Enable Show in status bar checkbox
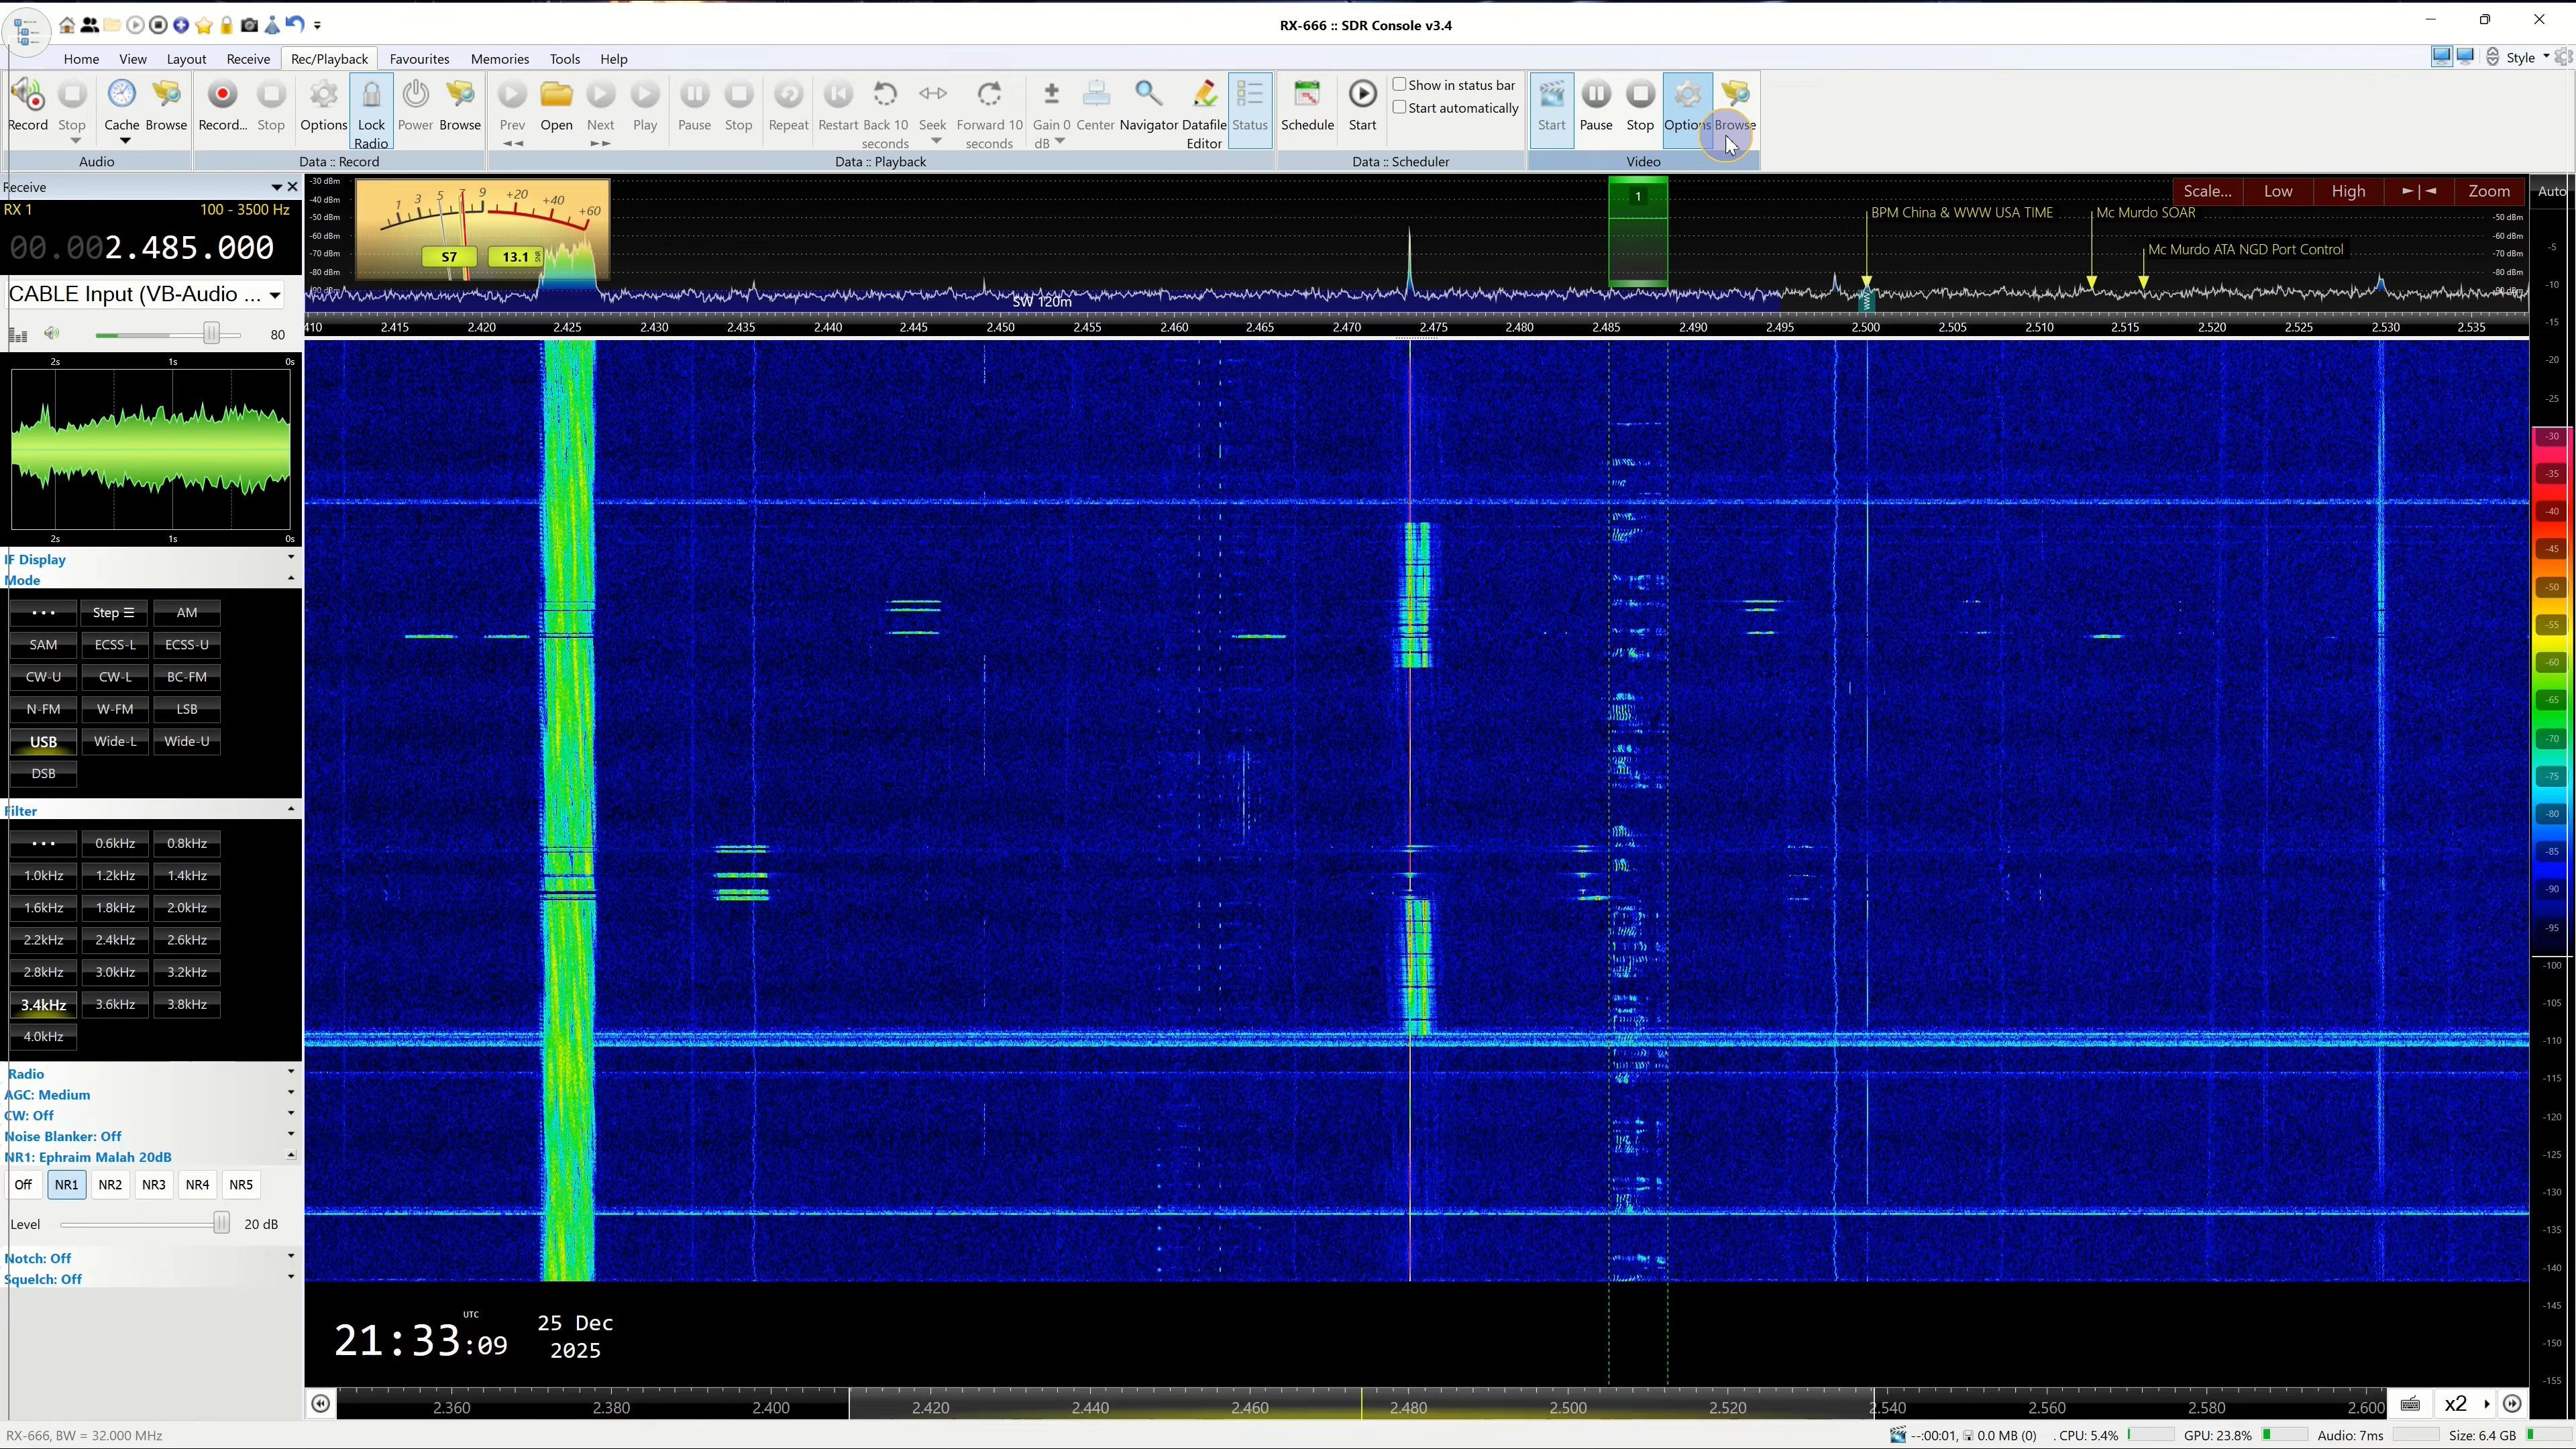The height and width of the screenshot is (1449, 2576). (1400, 85)
